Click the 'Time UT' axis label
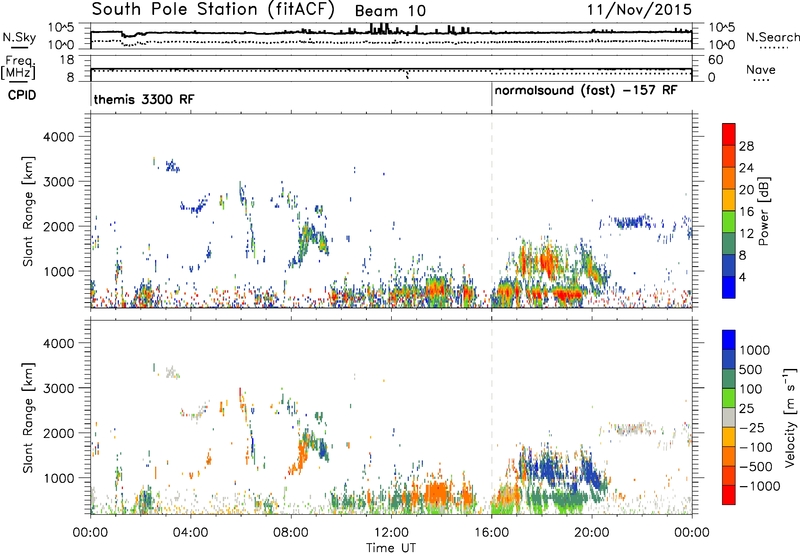The image size is (800, 554). click(391, 548)
